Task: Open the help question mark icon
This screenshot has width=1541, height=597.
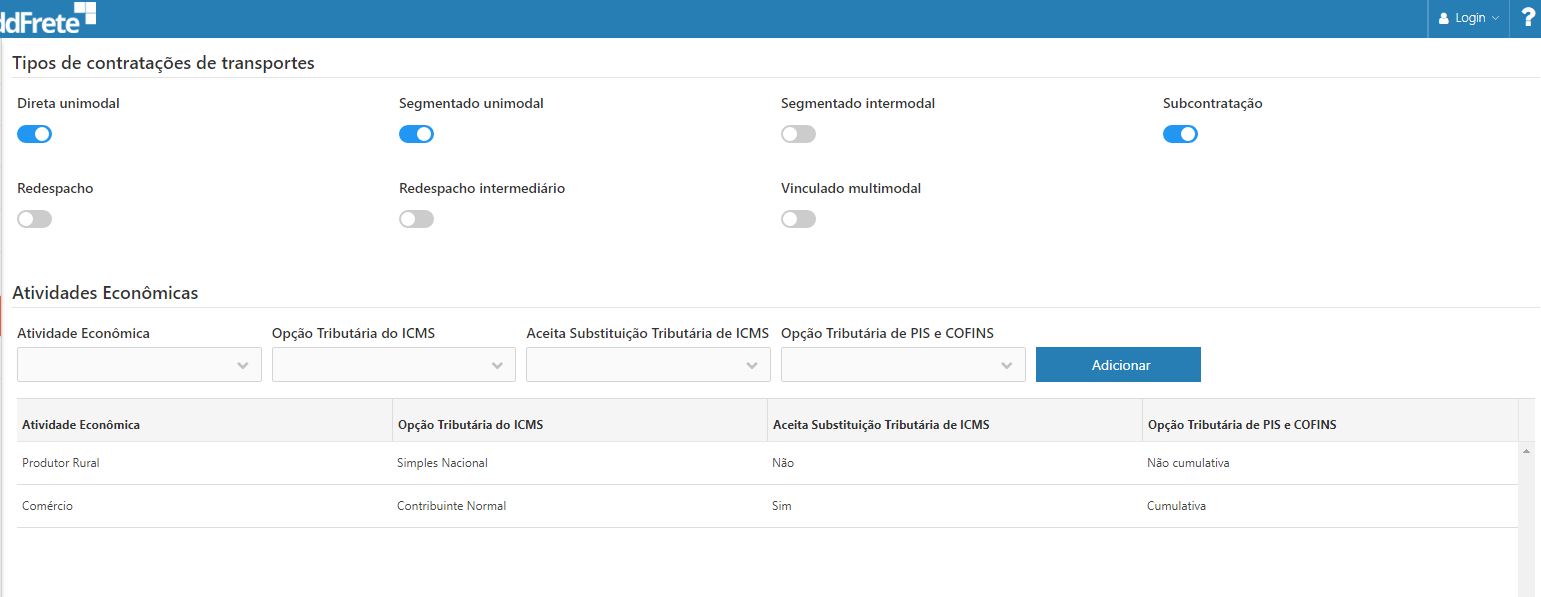Action: (x=1527, y=17)
